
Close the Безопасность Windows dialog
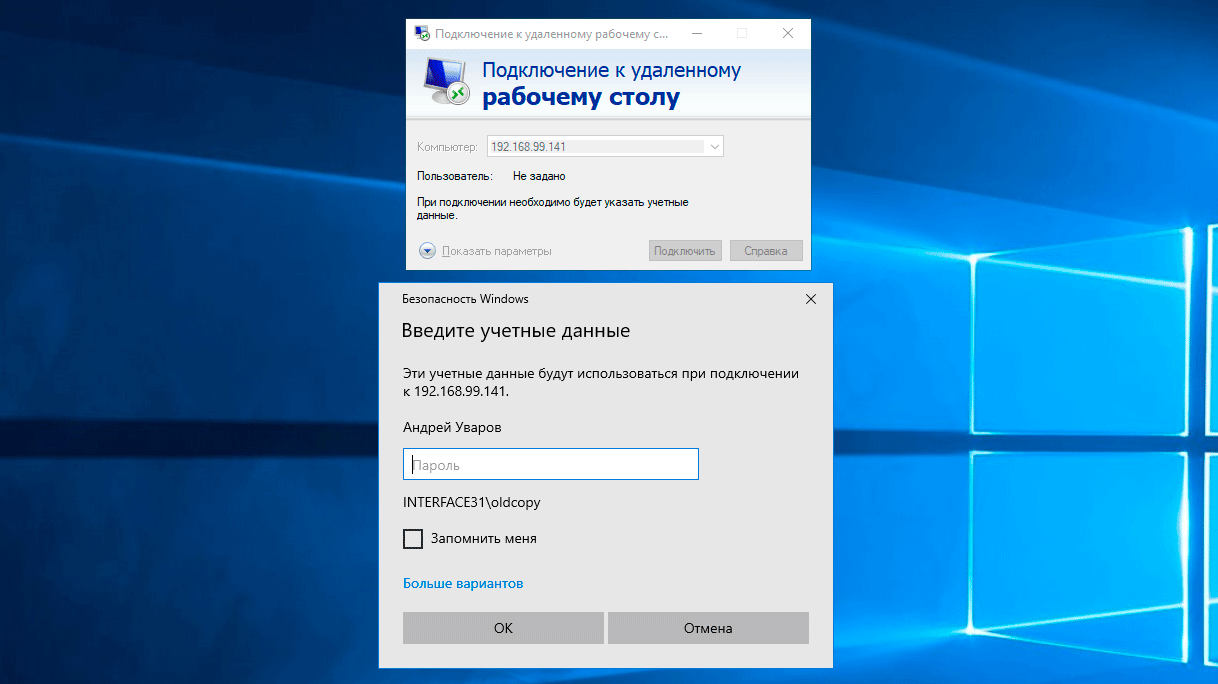coord(811,299)
